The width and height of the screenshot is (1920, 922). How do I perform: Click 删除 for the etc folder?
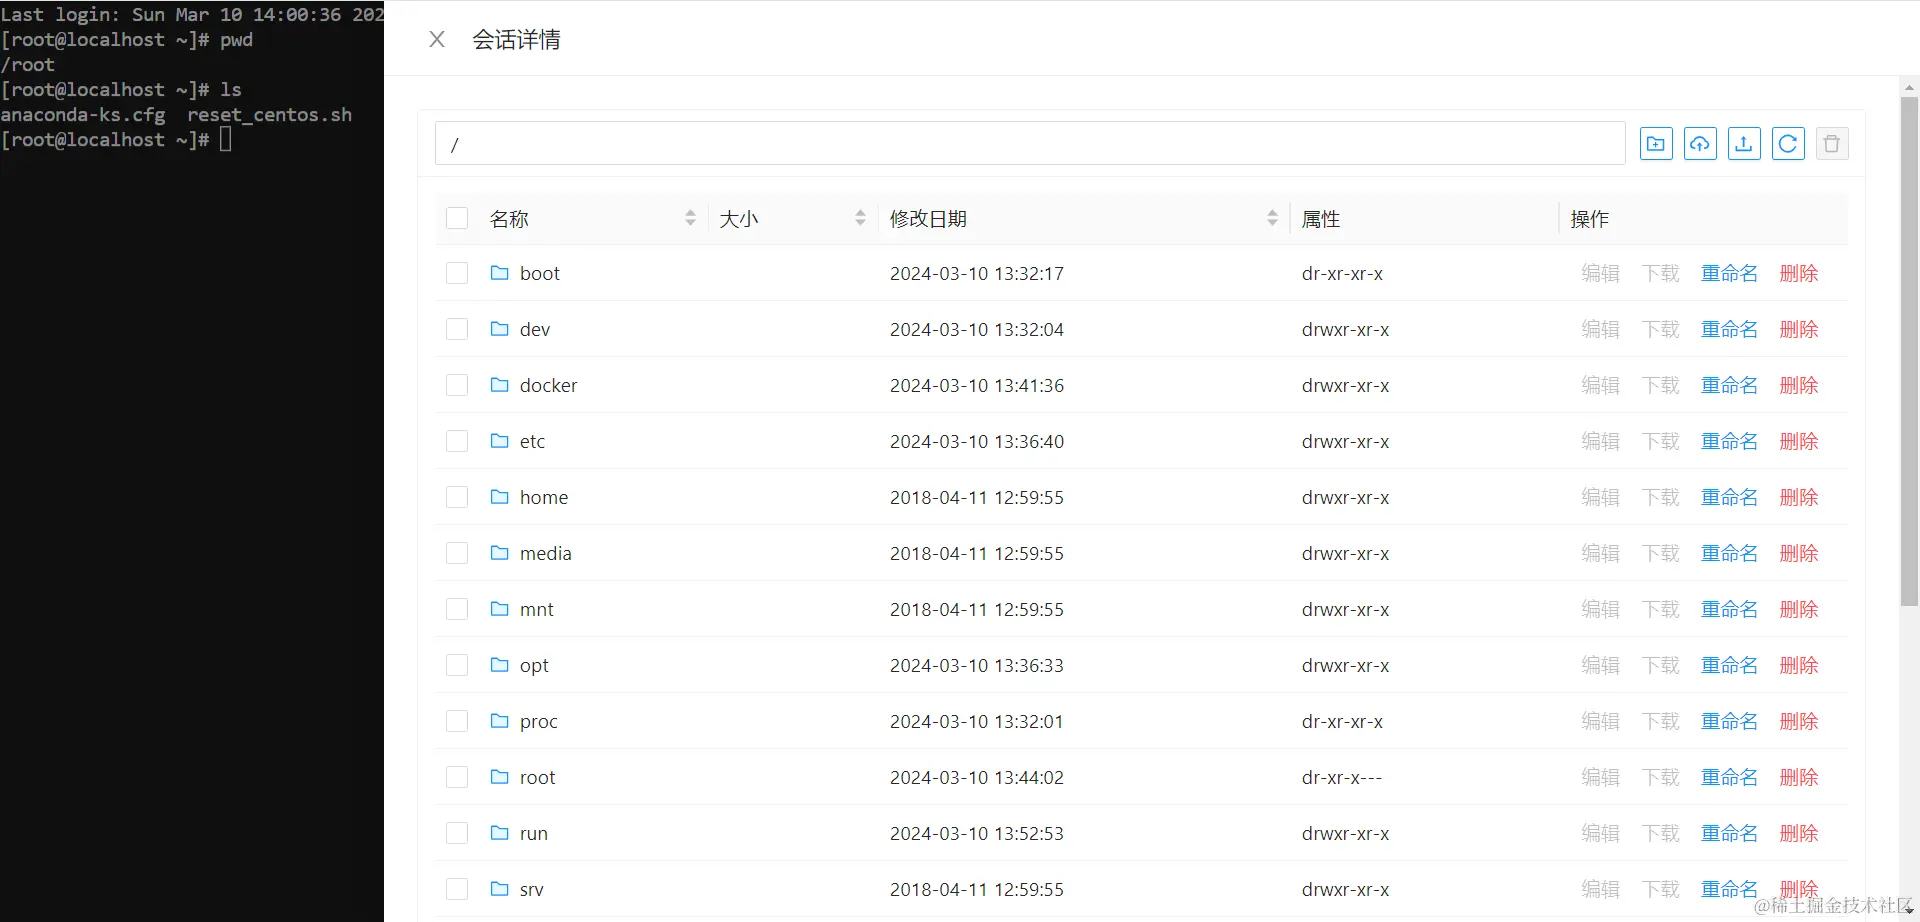pos(1799,441)
